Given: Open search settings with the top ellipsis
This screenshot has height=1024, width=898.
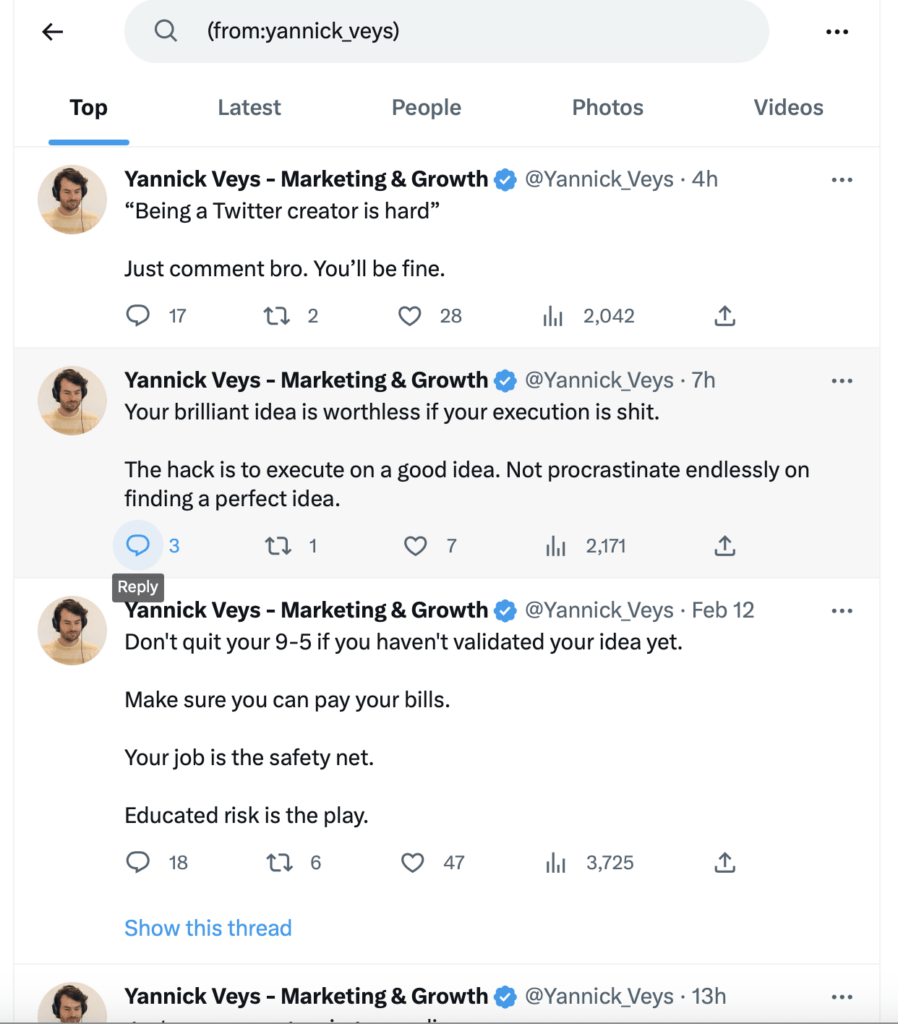Looking at the screenshot, I should 836,31.
